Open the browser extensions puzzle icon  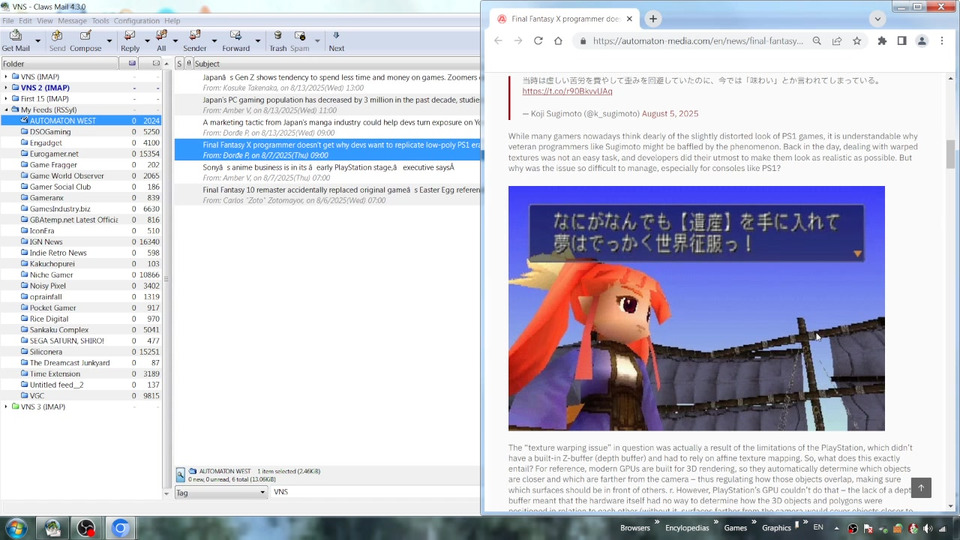882,41
